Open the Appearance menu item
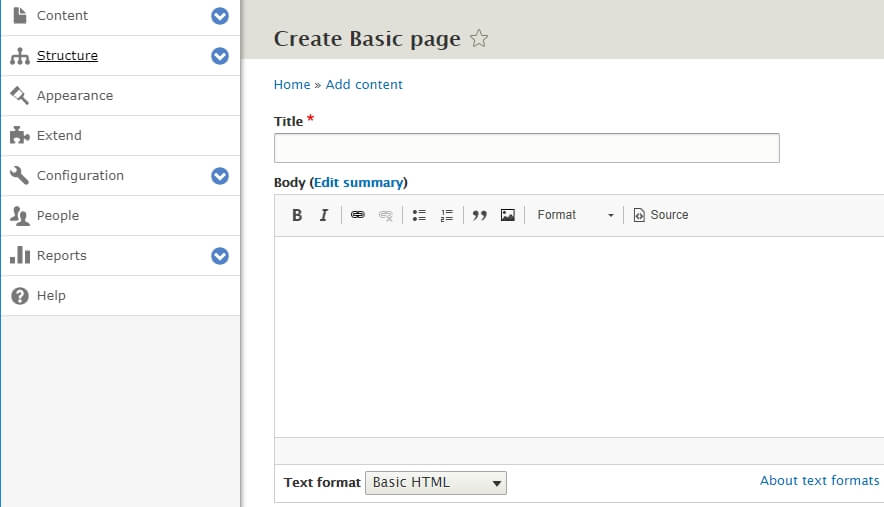884x507 pixels. coord(75,96)
